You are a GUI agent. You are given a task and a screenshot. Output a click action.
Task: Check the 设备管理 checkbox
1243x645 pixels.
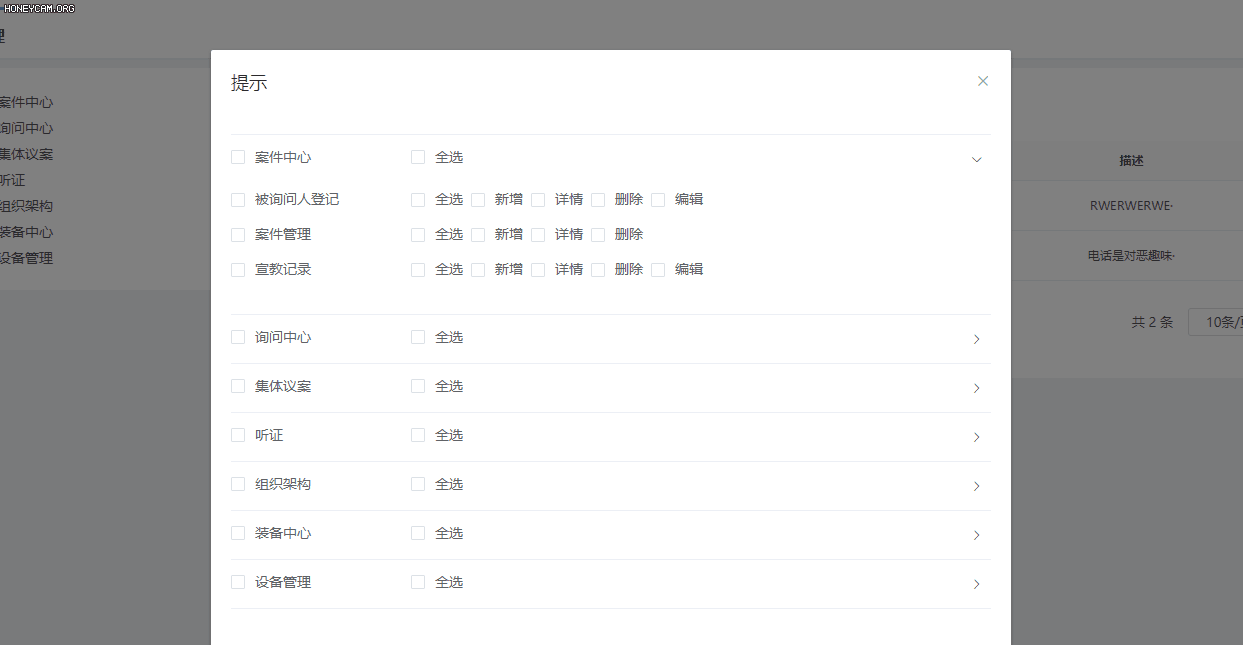[238, 582]
